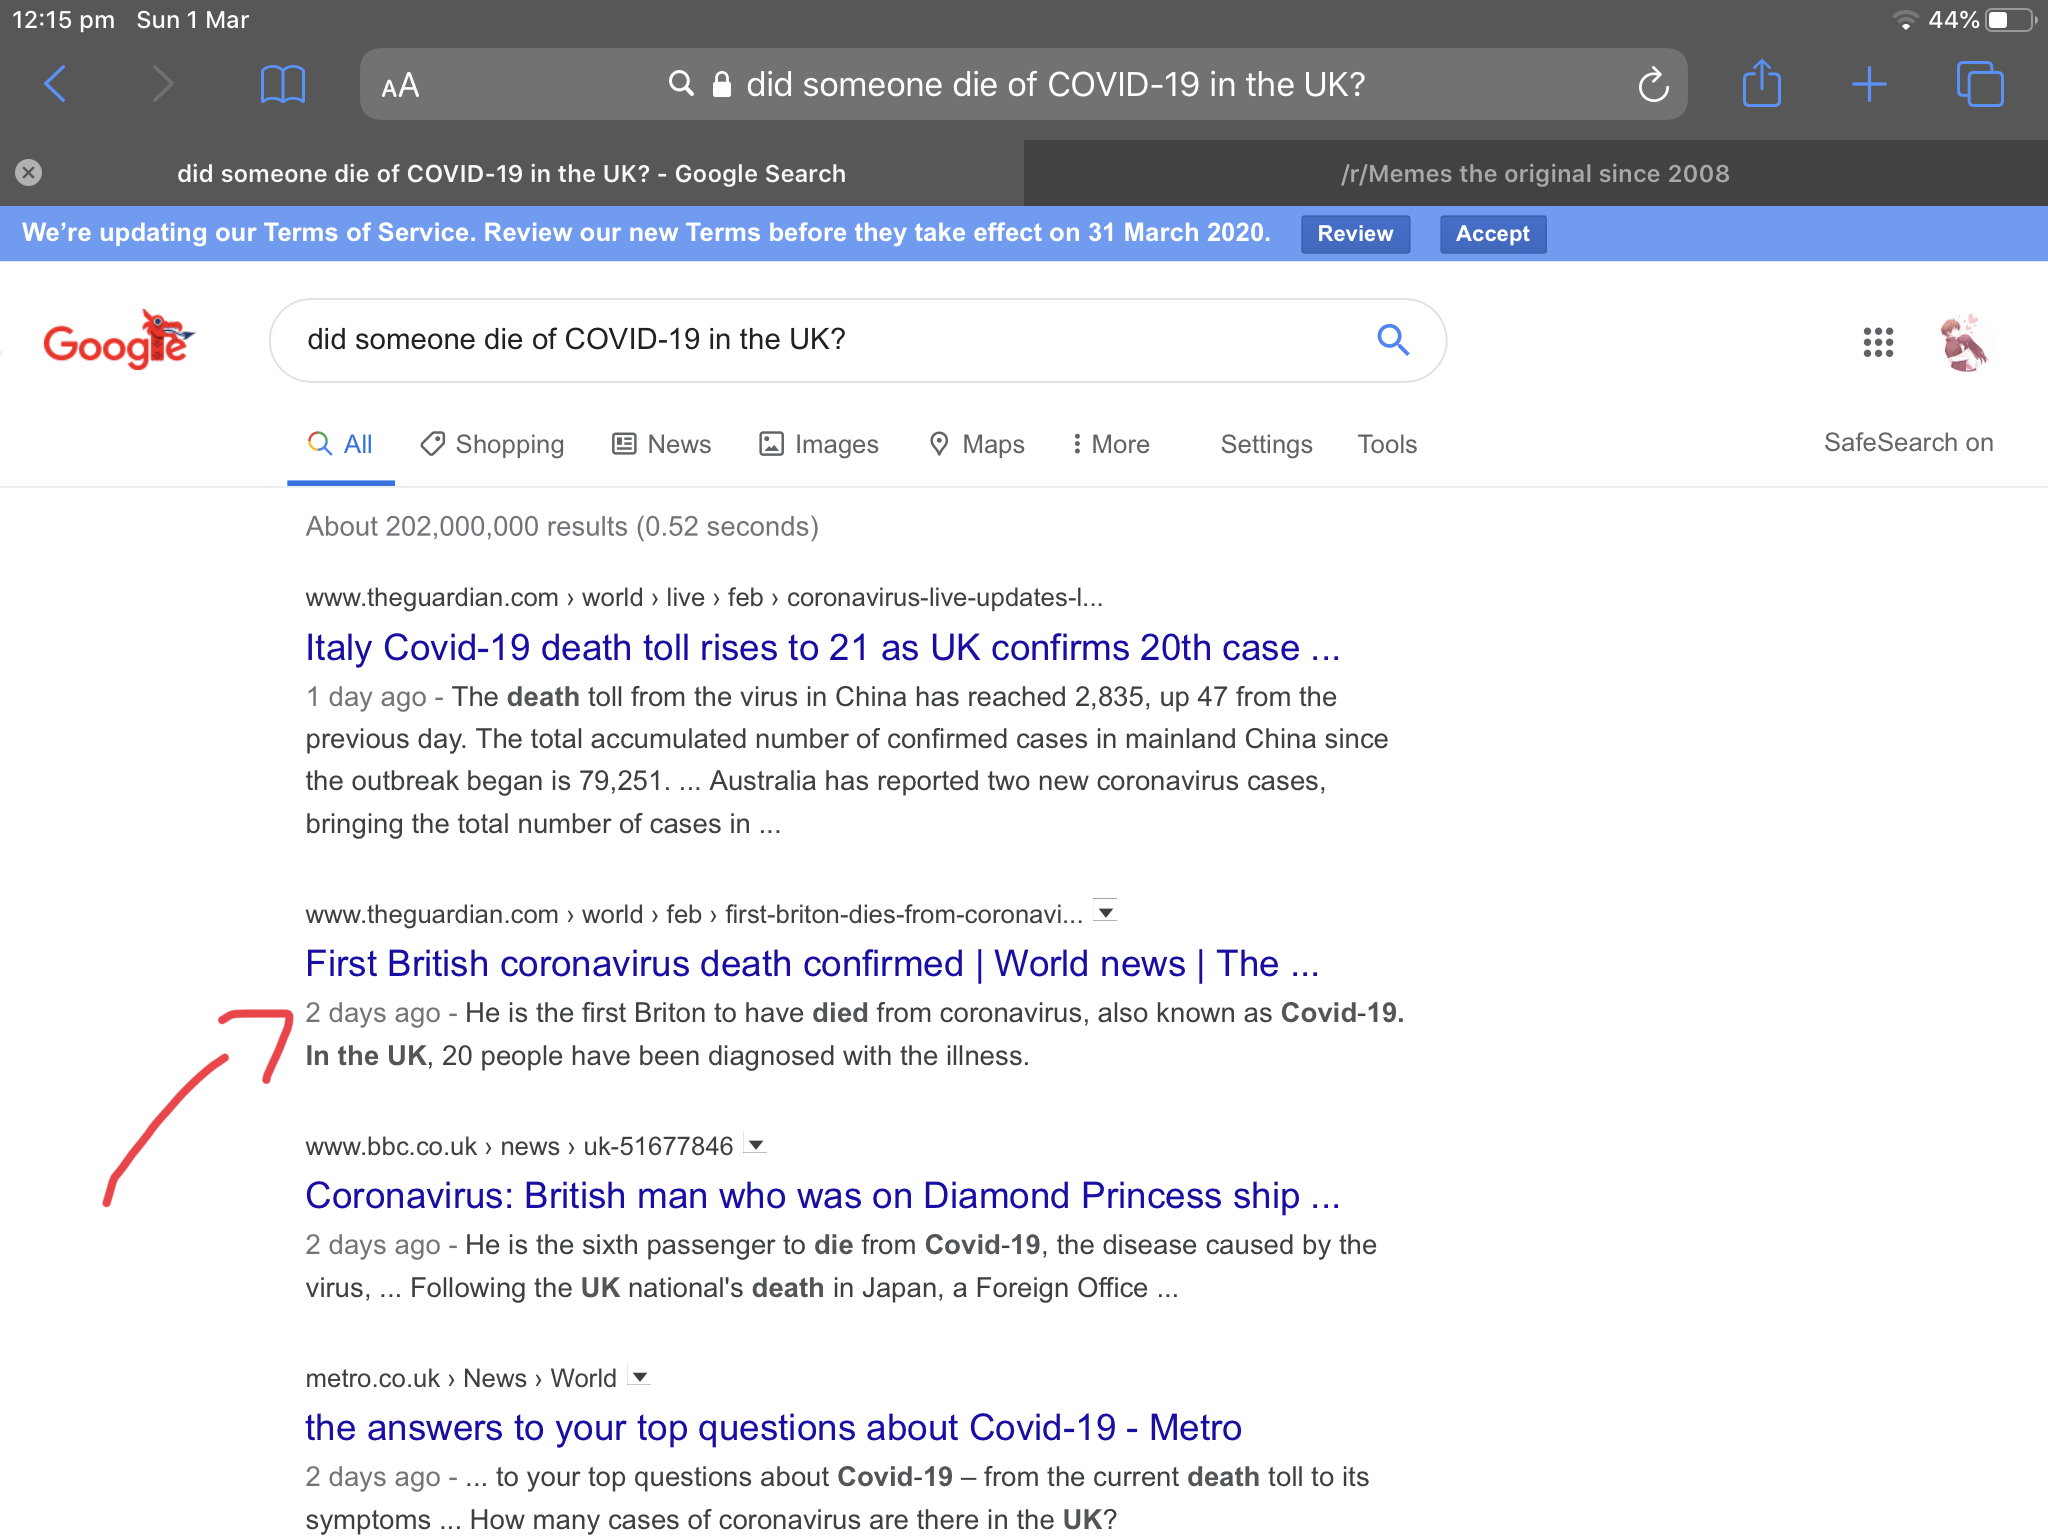Click the Review terms button
This screenshot has height=1536, width=2048.
(1355, 233)
